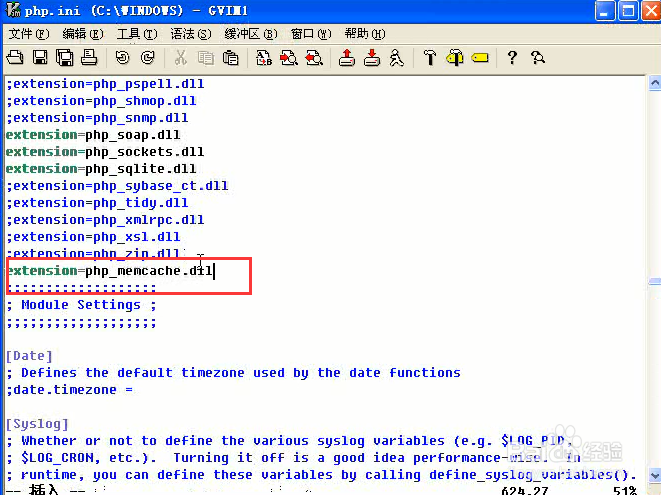Click the Find Next icon
Image resolution: width=661 pixels, height=495 pixels.
pyautogui.click(x=289, y=57)
